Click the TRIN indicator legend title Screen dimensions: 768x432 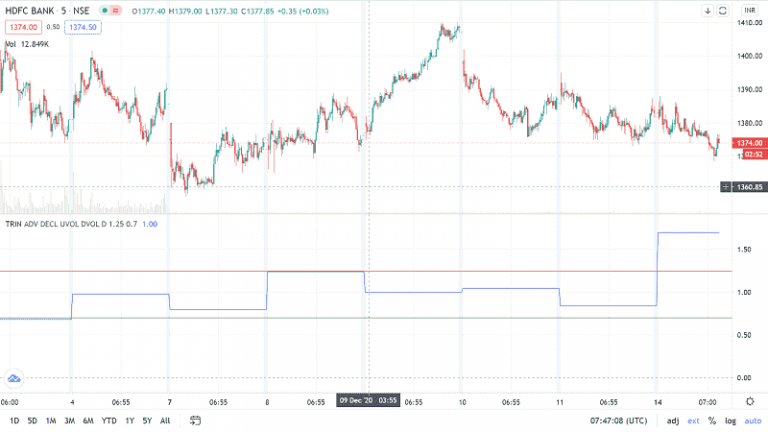(x=14, y=223)
